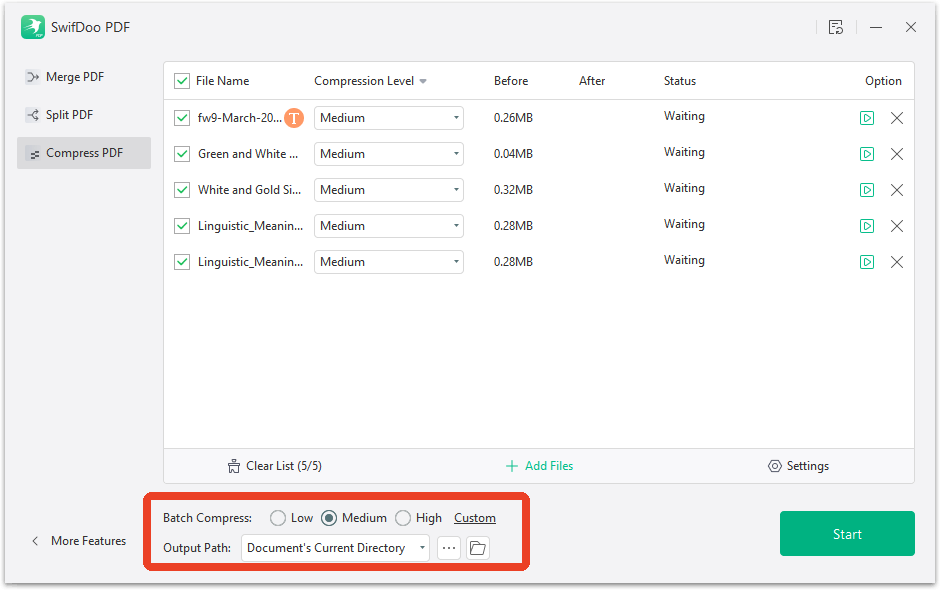Open compression Settings with gear icon
Screen dimensions: 940x590
point(799,466)
